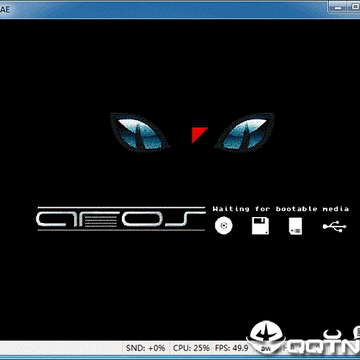Click the hard drive boot media icon
This screenshot has width=360, height=360.
[x=295, y=226]
